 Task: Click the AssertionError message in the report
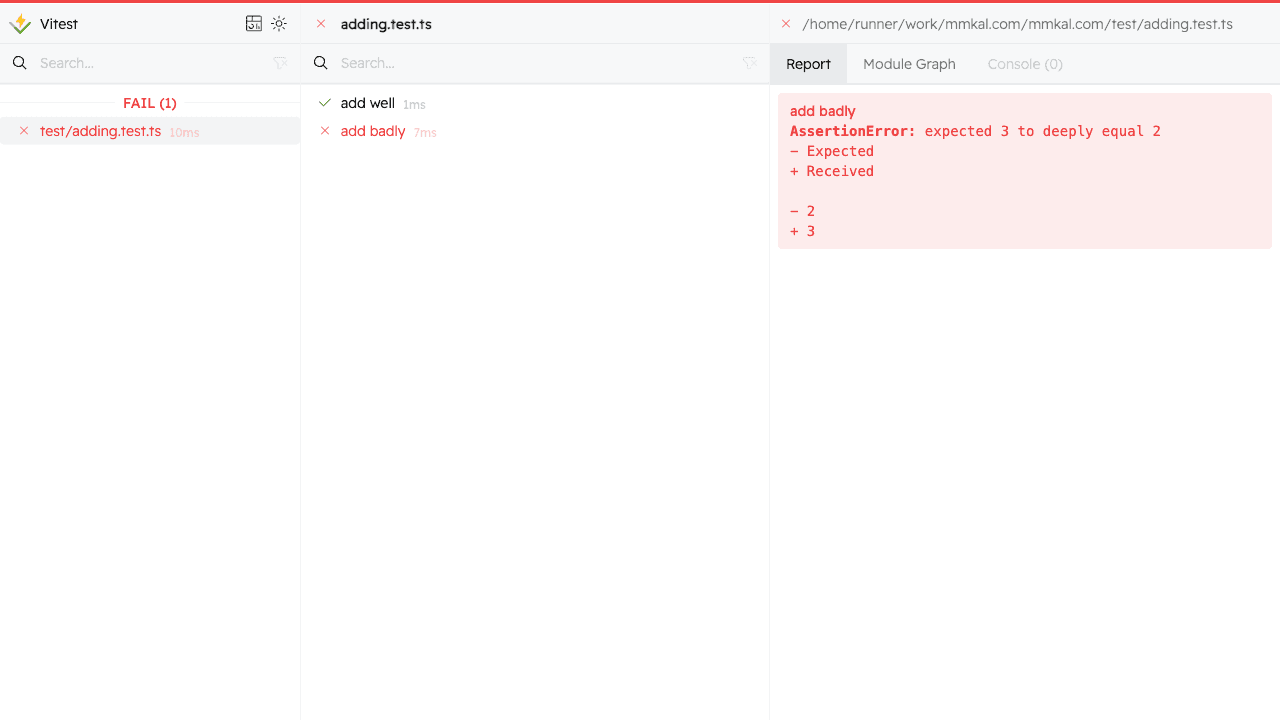pos(975,131)
